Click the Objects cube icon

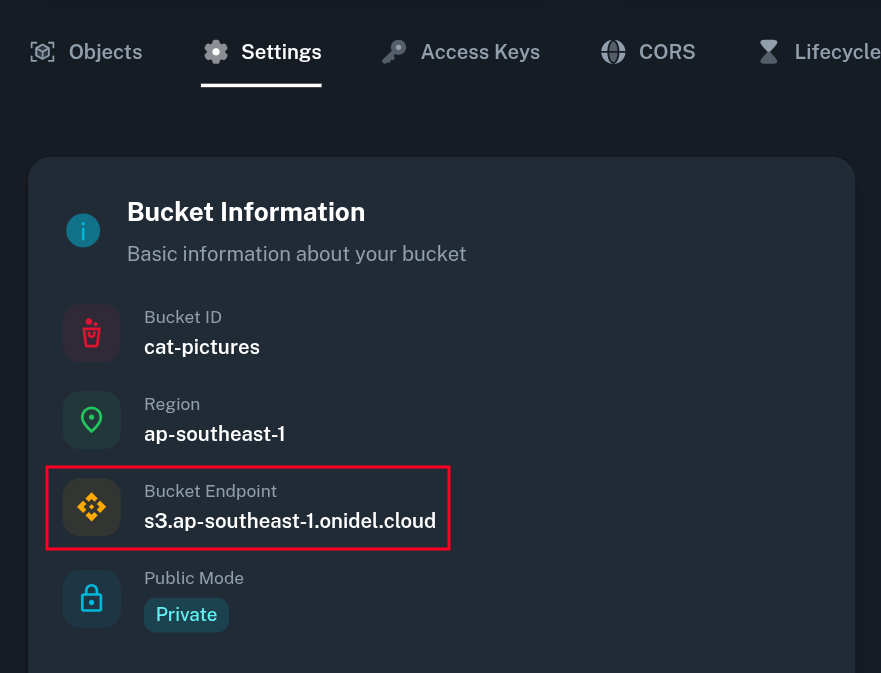[42, 52]
